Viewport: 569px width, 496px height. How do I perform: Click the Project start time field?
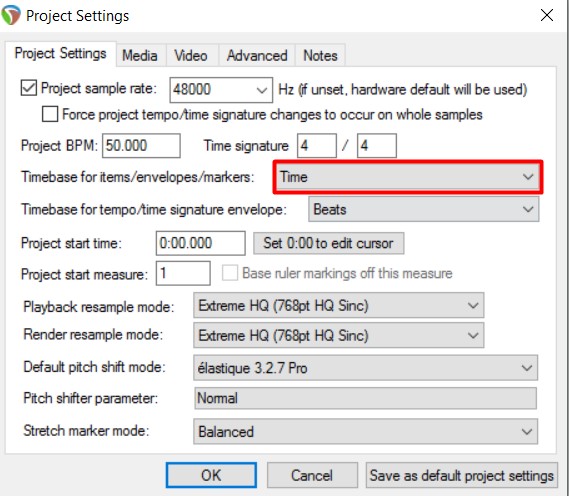coord(201,243)
